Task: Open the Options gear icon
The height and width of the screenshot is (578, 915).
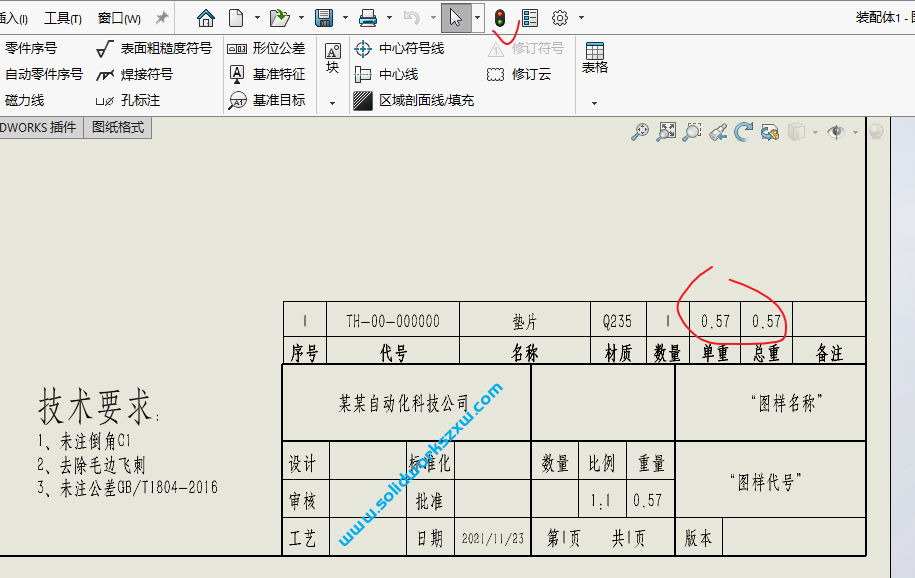Action: tap(560, 18)
